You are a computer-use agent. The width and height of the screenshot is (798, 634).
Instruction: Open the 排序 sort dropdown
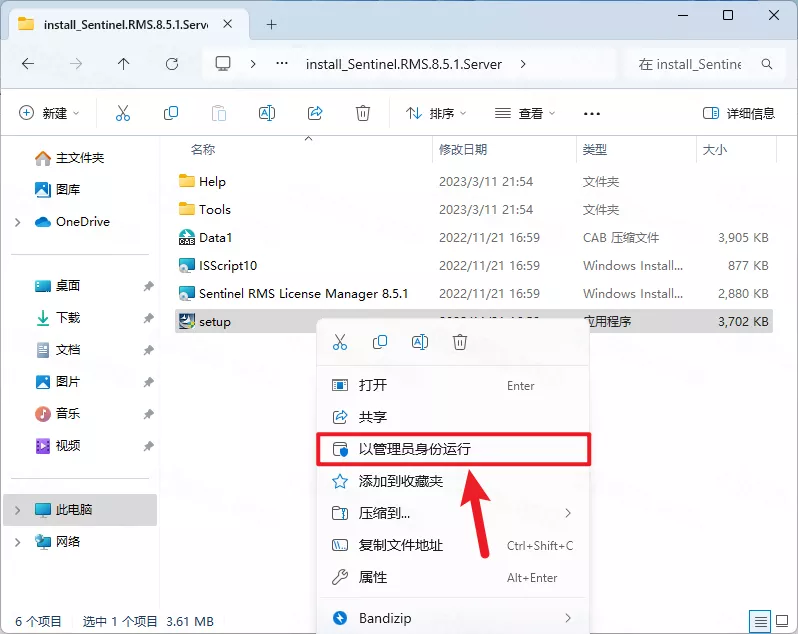[x=436, y=114]
